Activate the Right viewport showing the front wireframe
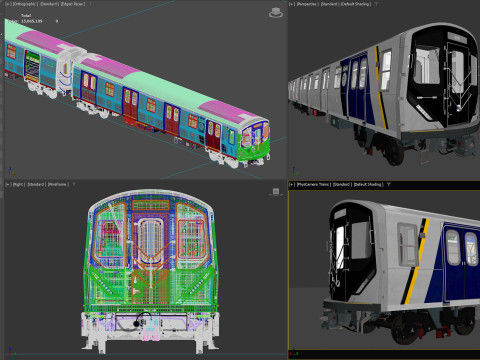 click(x=146, y=269)
